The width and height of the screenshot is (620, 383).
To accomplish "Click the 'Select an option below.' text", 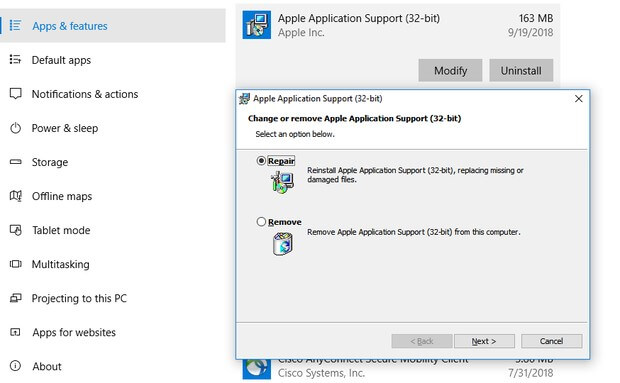I will coord(295,134).
